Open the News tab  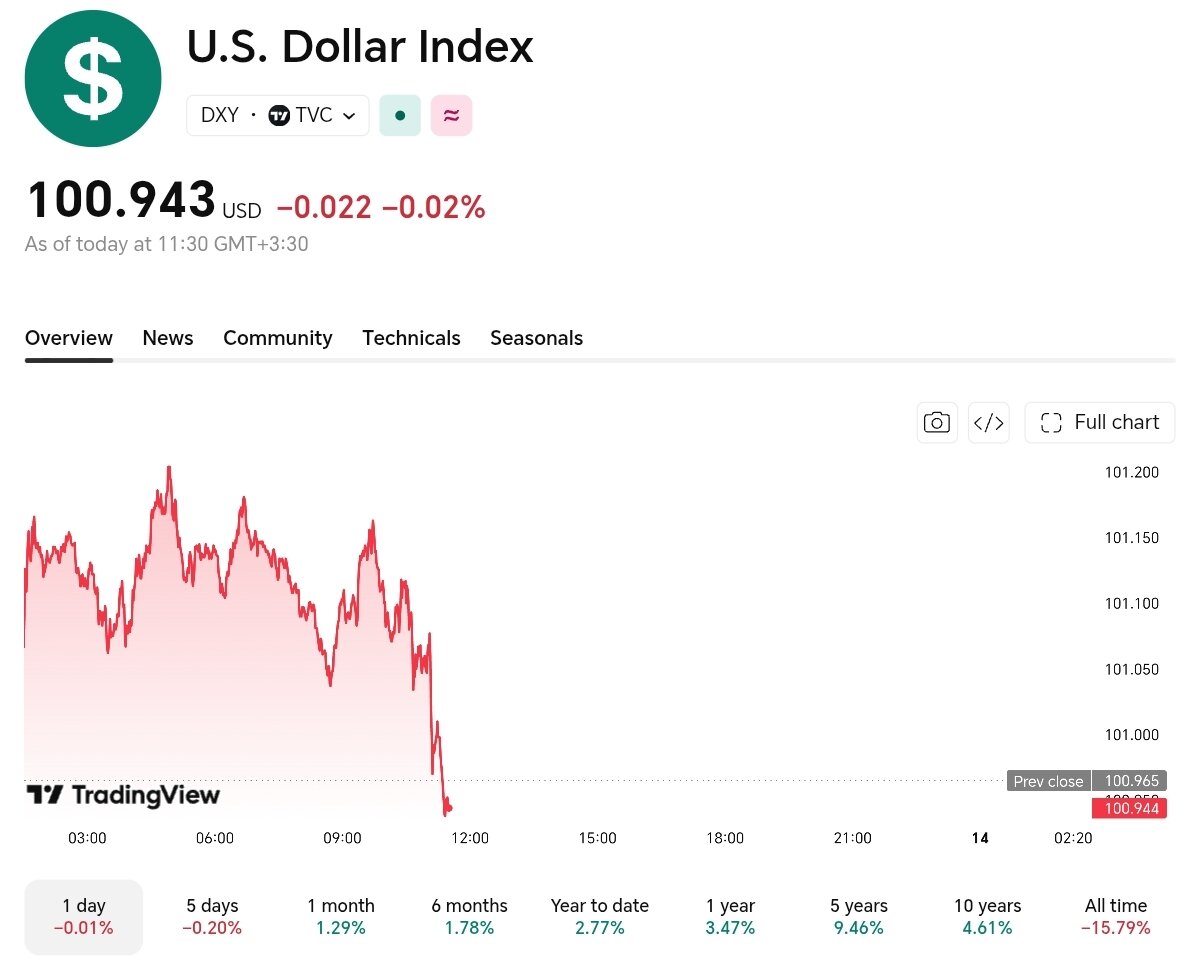click(x=168, y=338)
